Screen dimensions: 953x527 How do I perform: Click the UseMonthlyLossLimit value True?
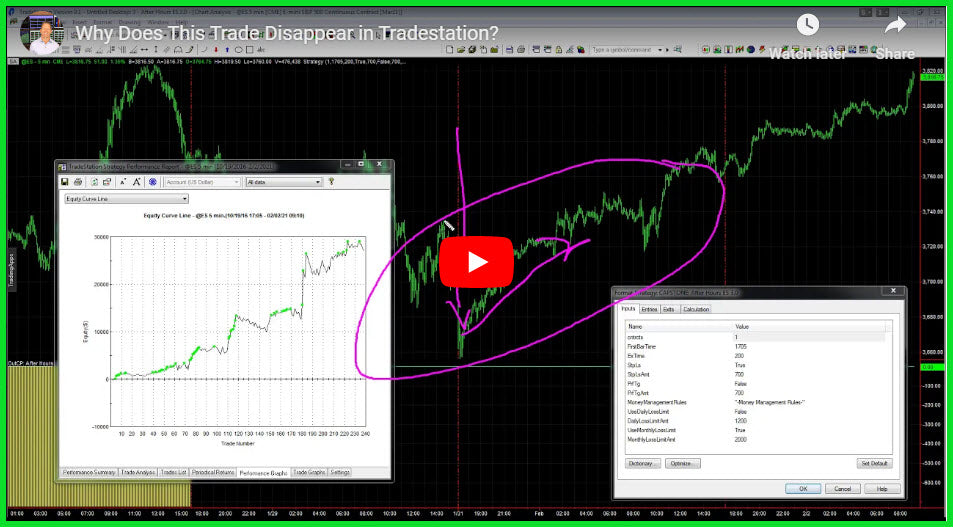point(740,430)
